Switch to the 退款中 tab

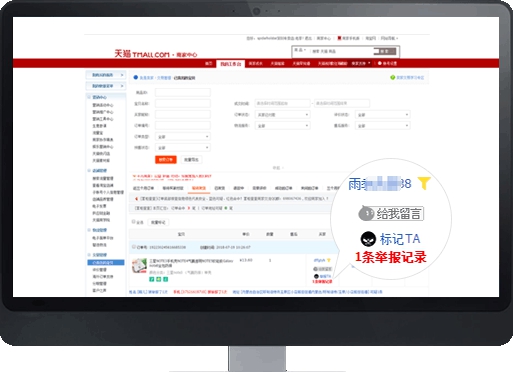coord(238,188)
